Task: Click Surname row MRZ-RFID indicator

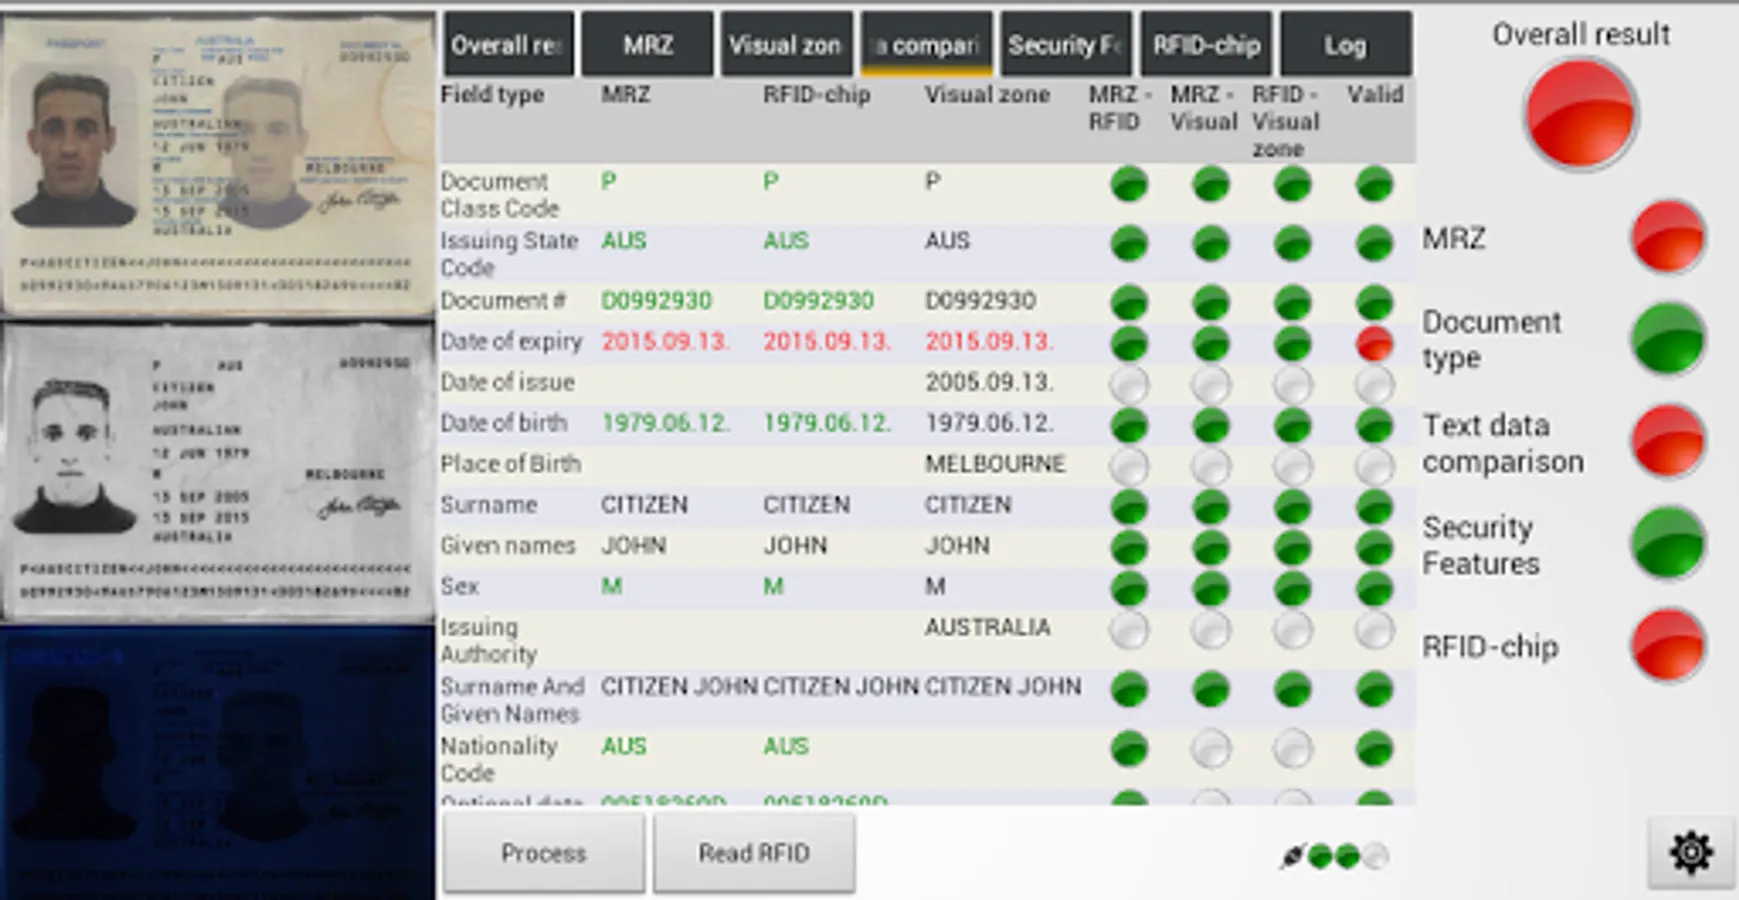Action: click(1129, 507)
